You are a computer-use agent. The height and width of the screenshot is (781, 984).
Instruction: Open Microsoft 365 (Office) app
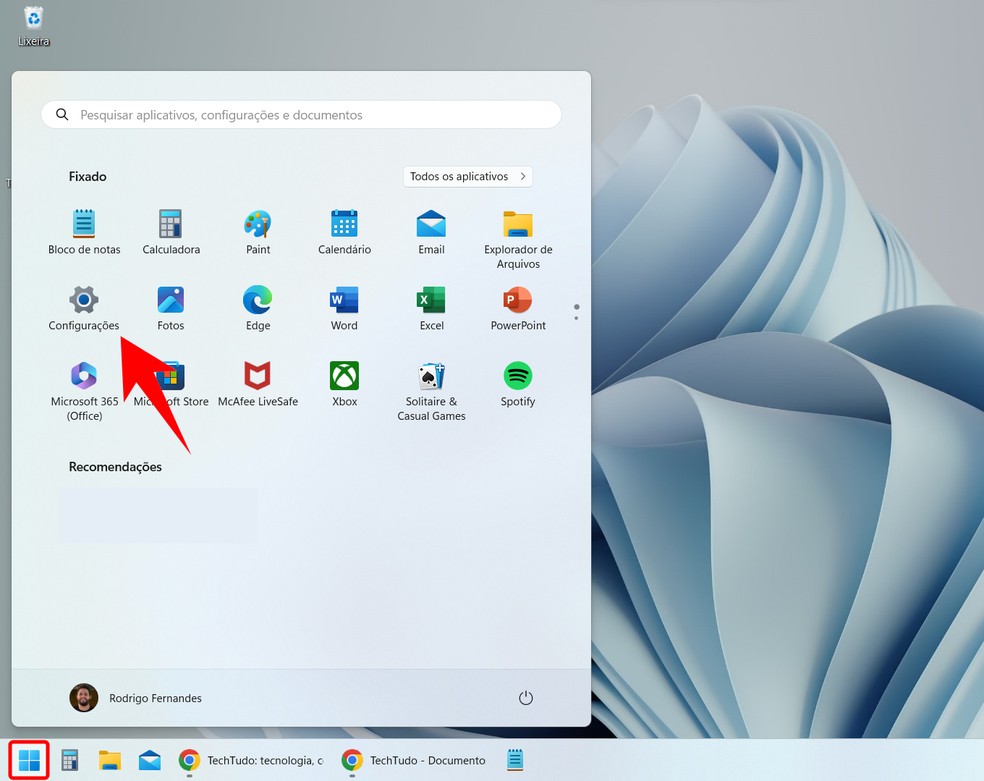point(84,391)
